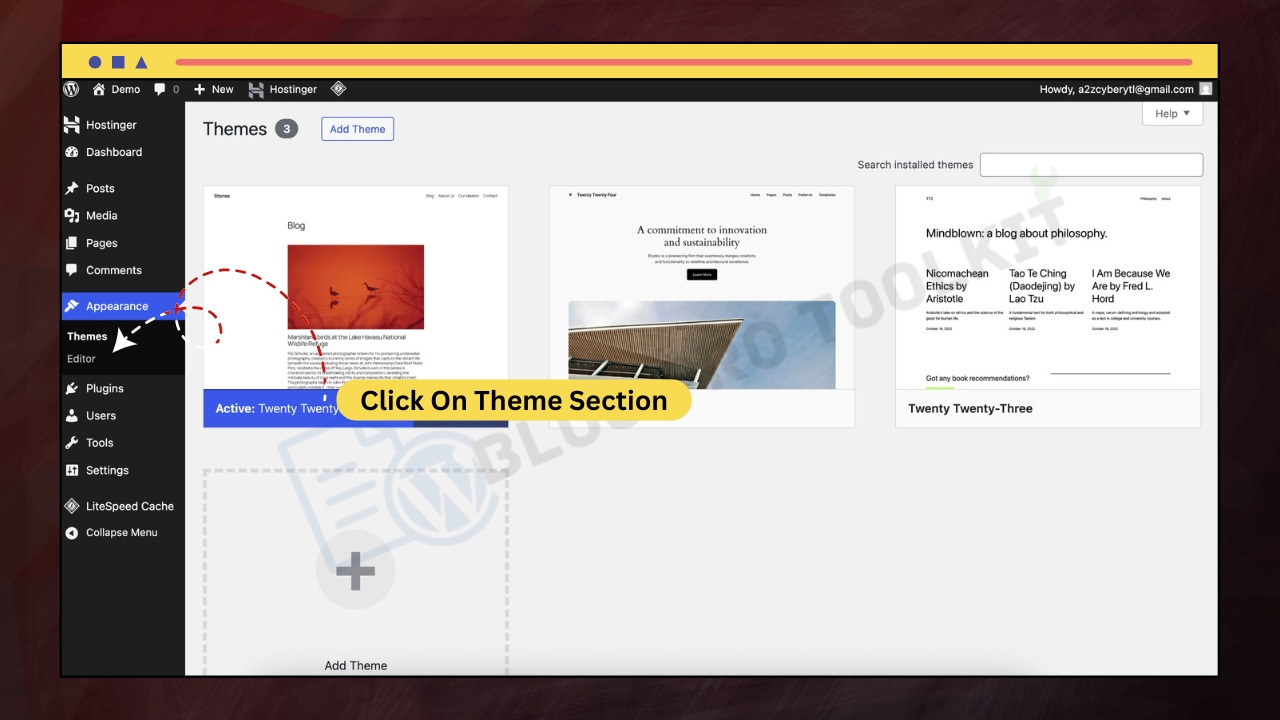Open the LiteSpeed diamond icon in admin bar
This screenshot has width=1280, height=720.
pyautogui.click(x=338, y=89)
